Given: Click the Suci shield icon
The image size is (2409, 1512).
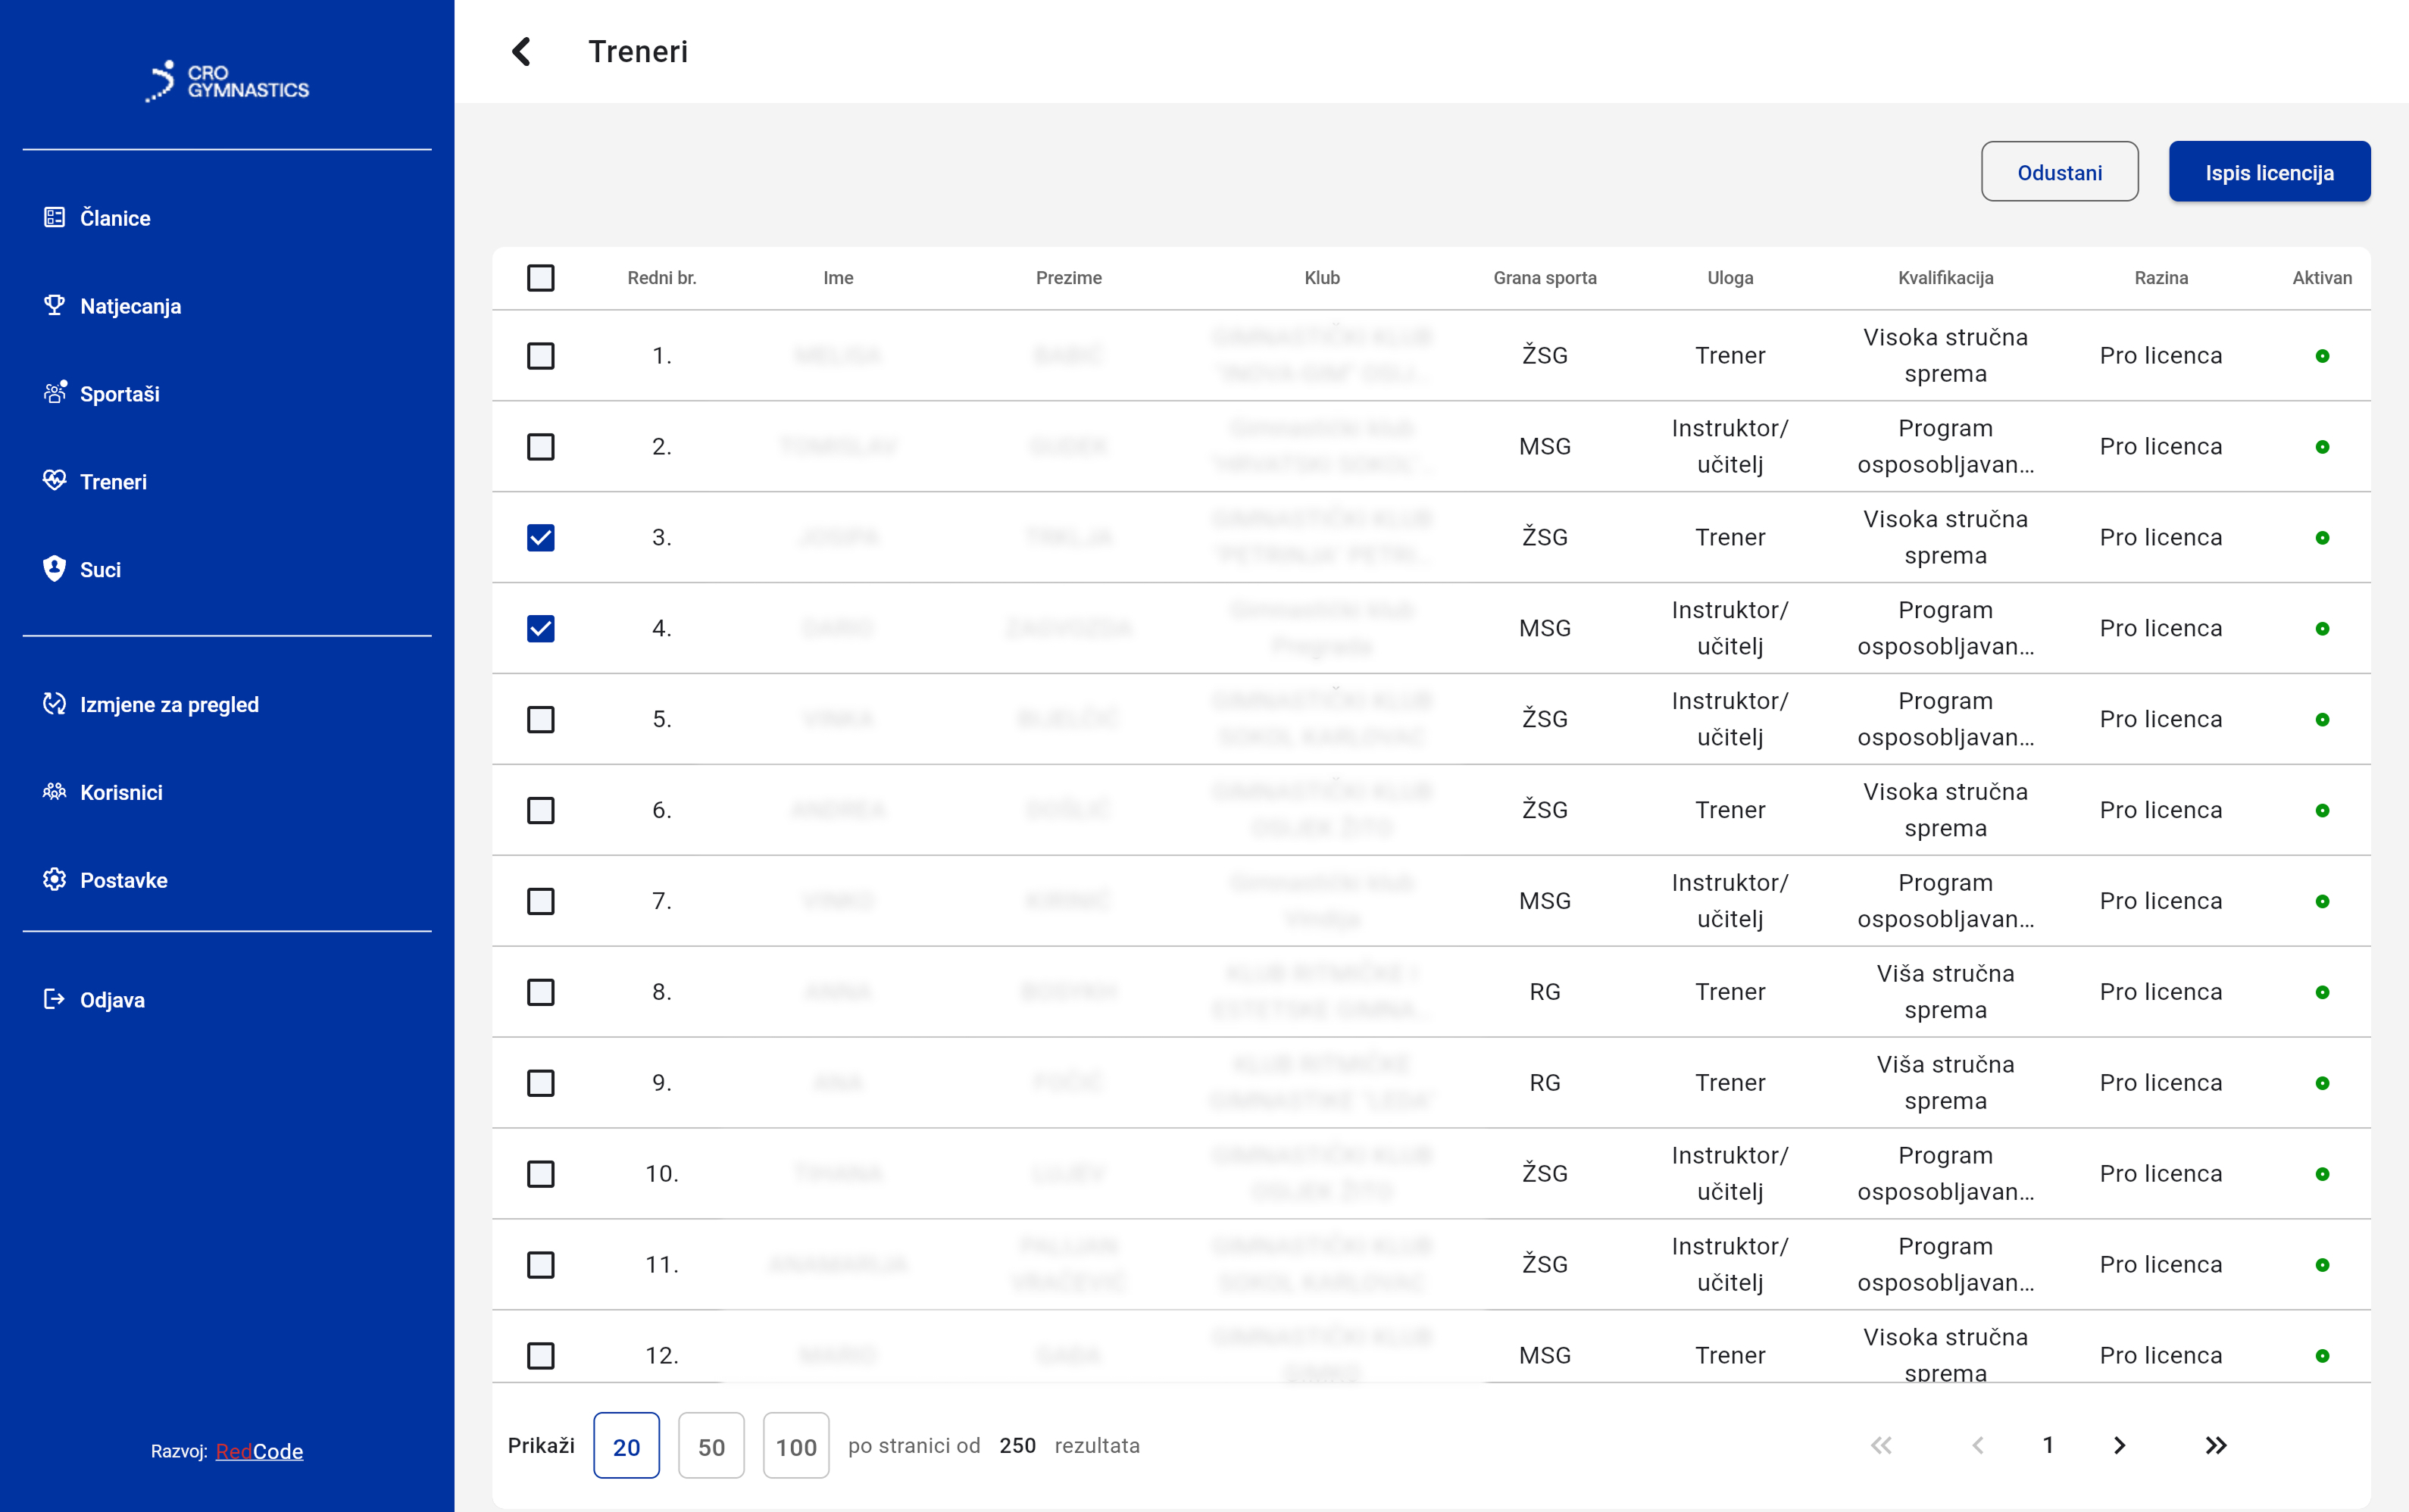Looking at the screenshot, I should click(54, 569).
